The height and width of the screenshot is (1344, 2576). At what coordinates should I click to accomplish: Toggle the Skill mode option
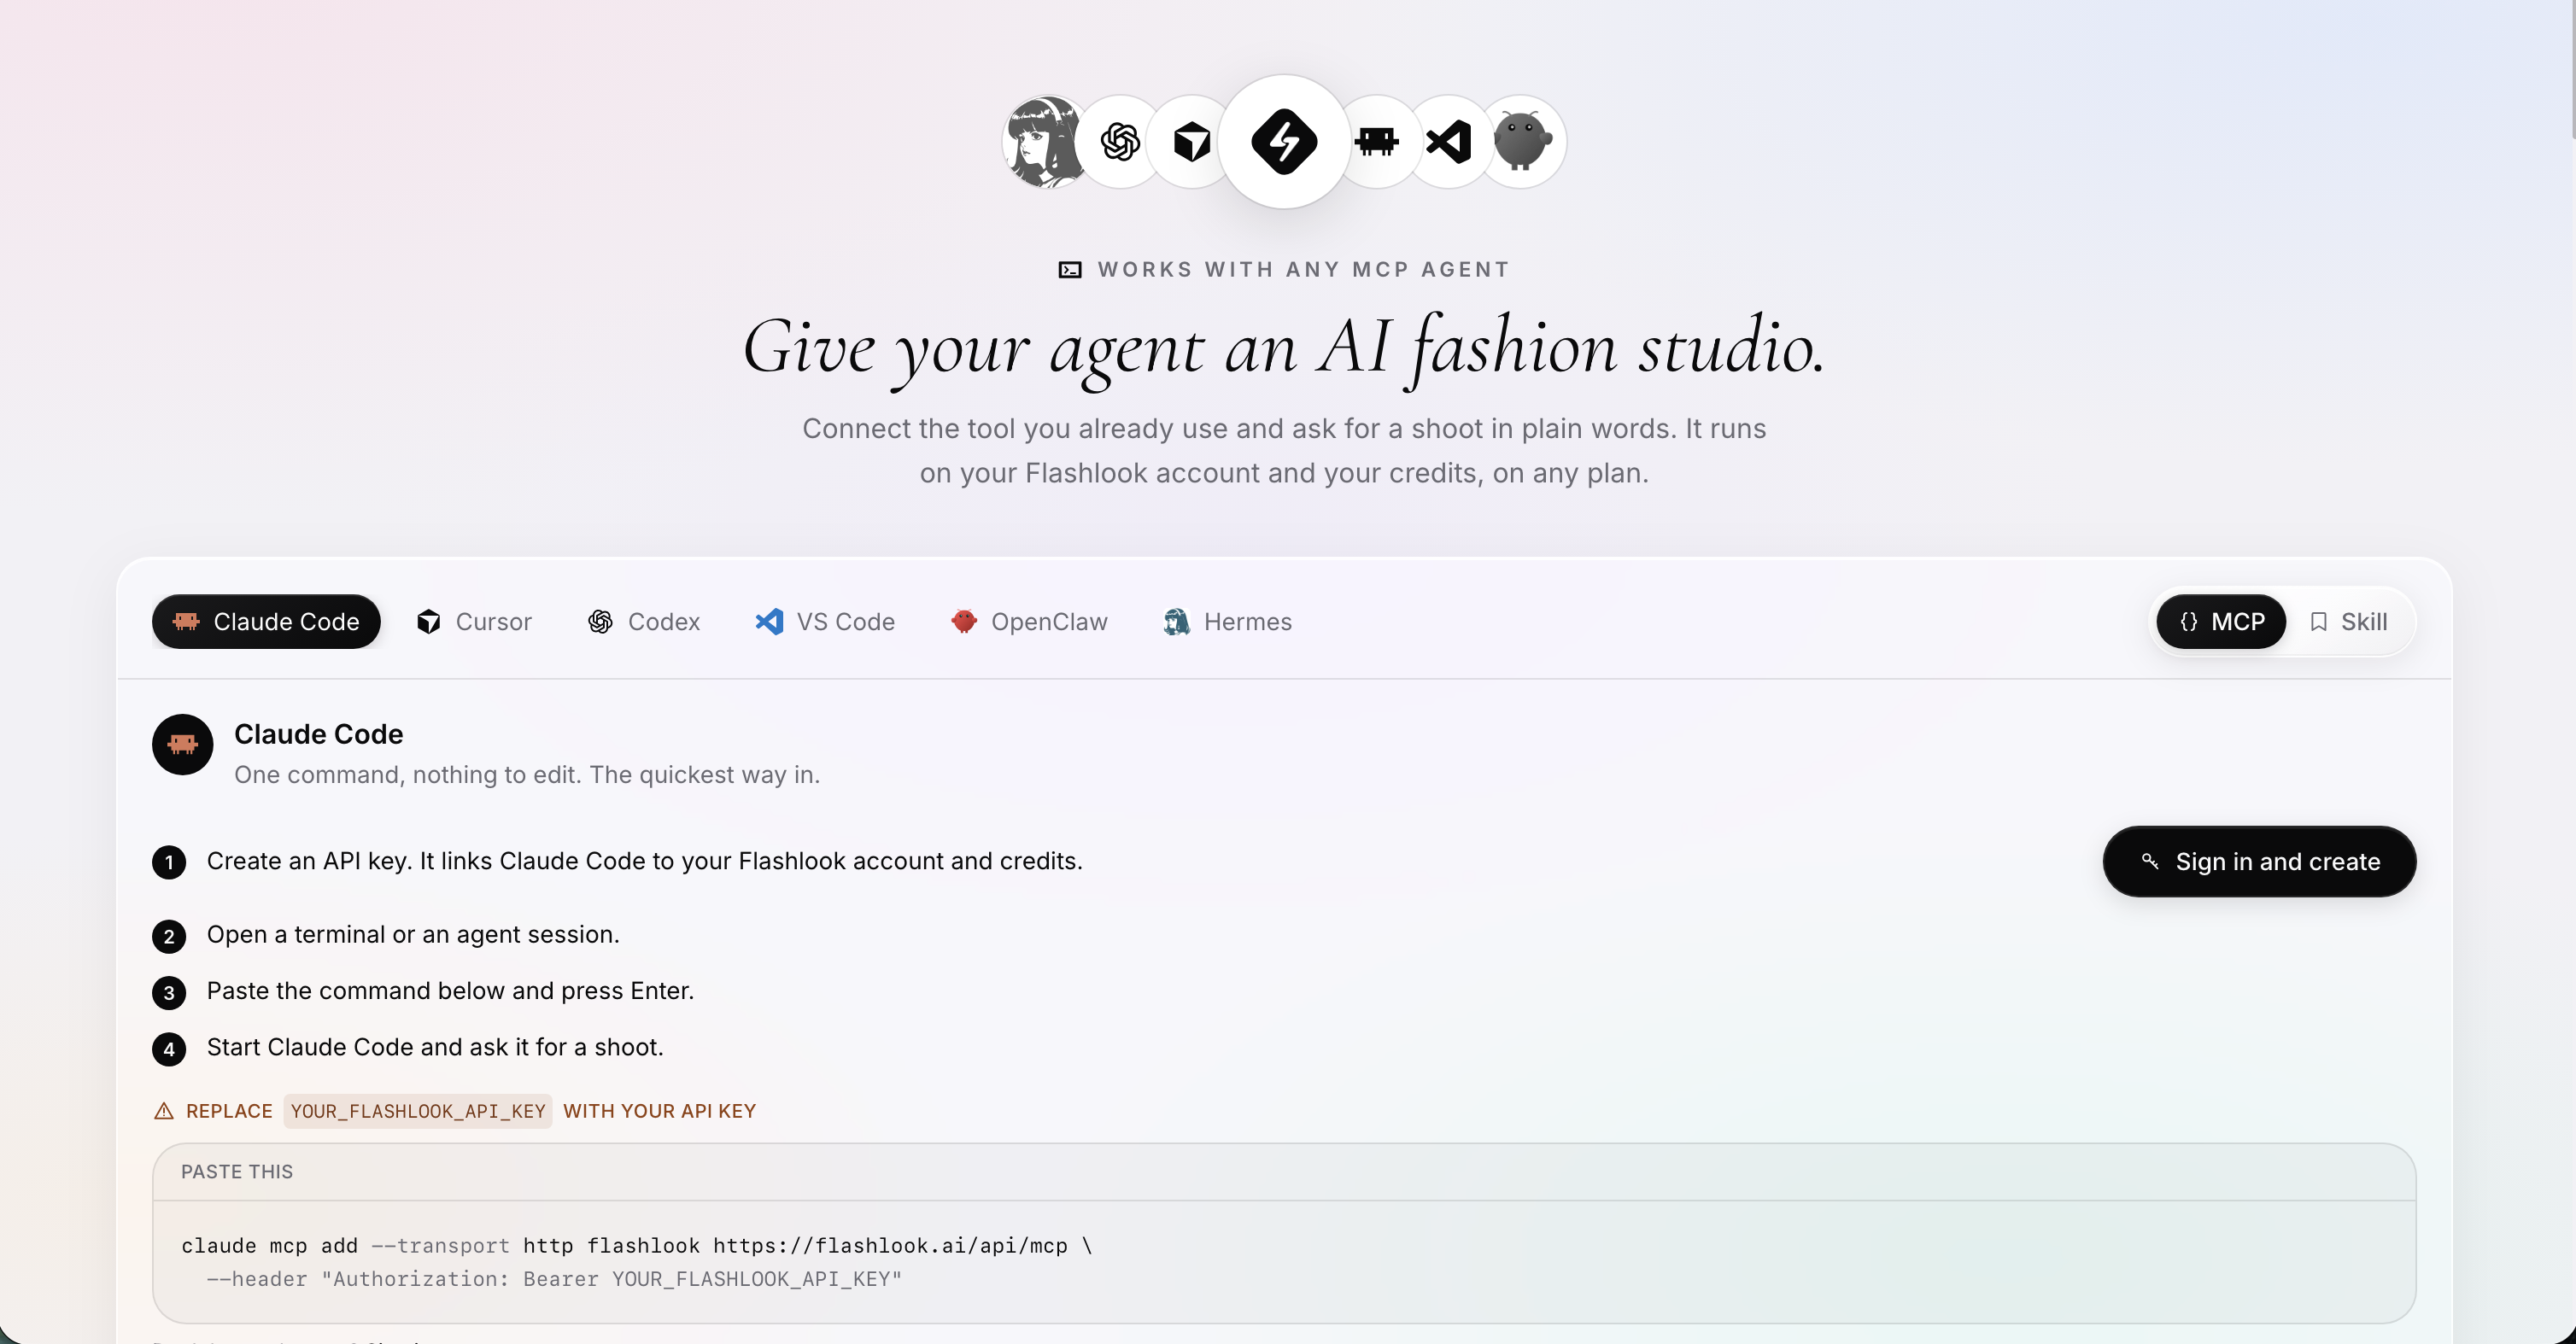tap(2349, 622)
